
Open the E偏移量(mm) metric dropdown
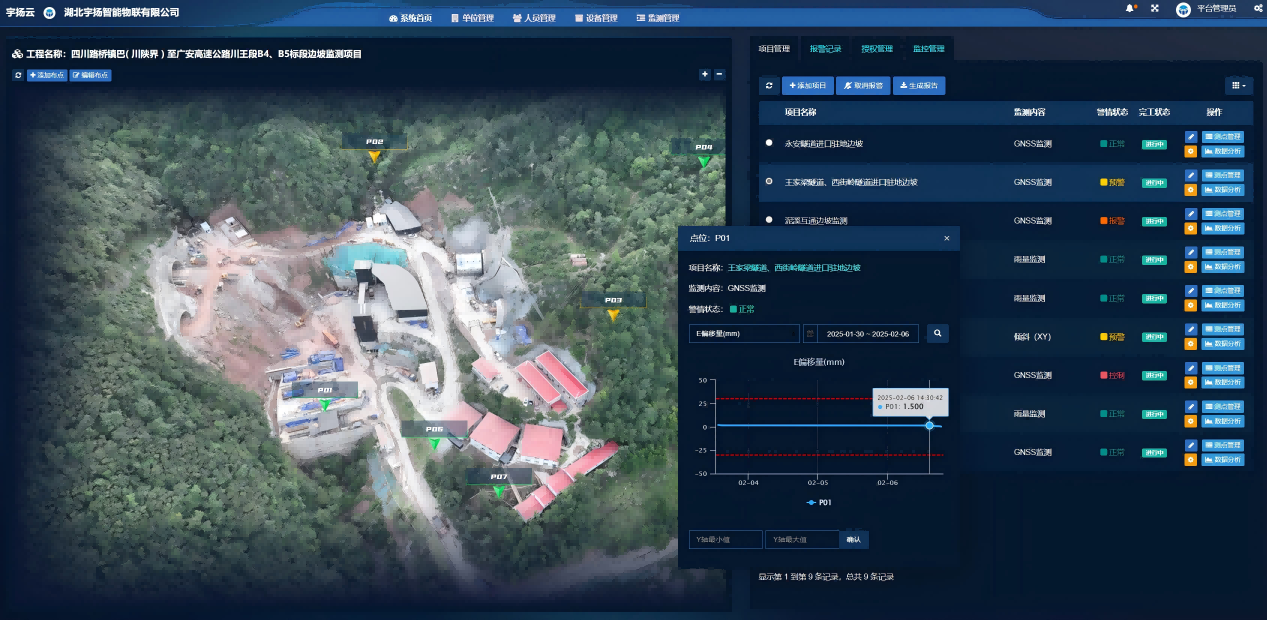743,333
